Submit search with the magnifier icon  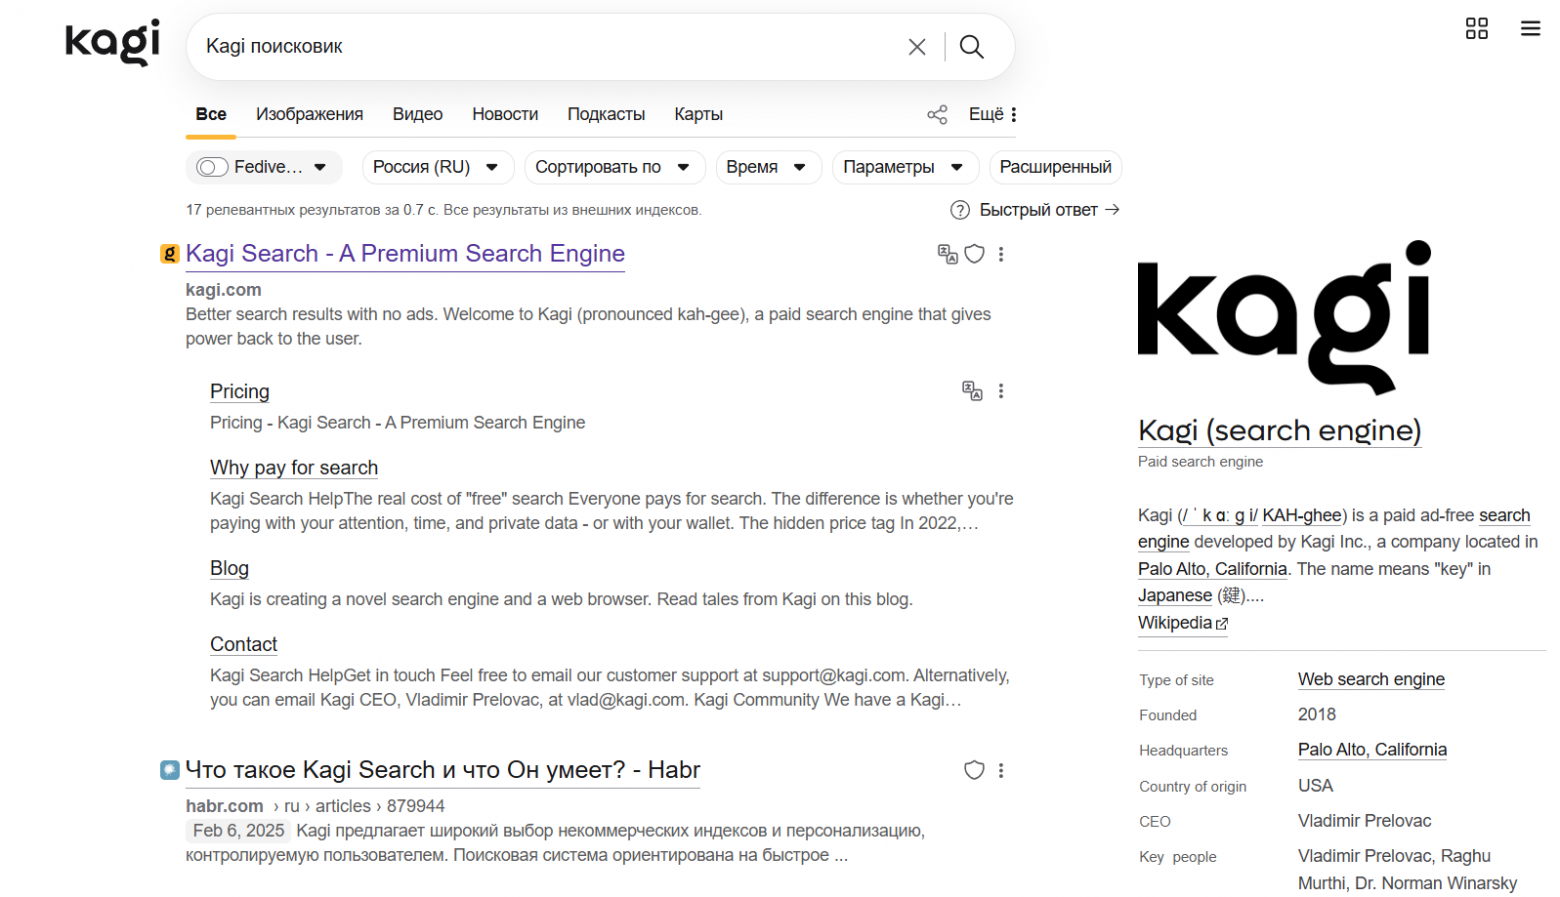tap(972, 47)
